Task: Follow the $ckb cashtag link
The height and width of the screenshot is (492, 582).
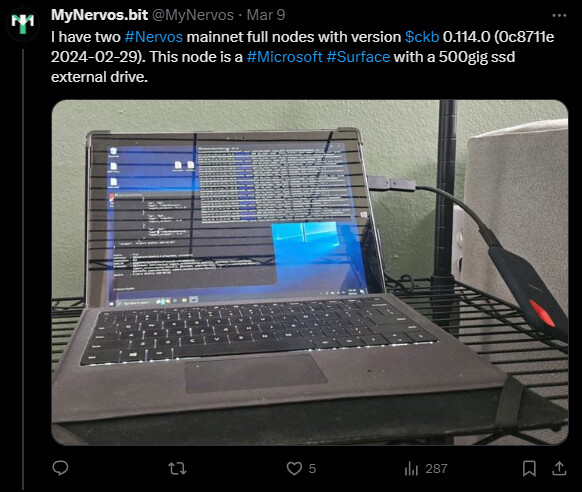Action: (x=422, y=37)
